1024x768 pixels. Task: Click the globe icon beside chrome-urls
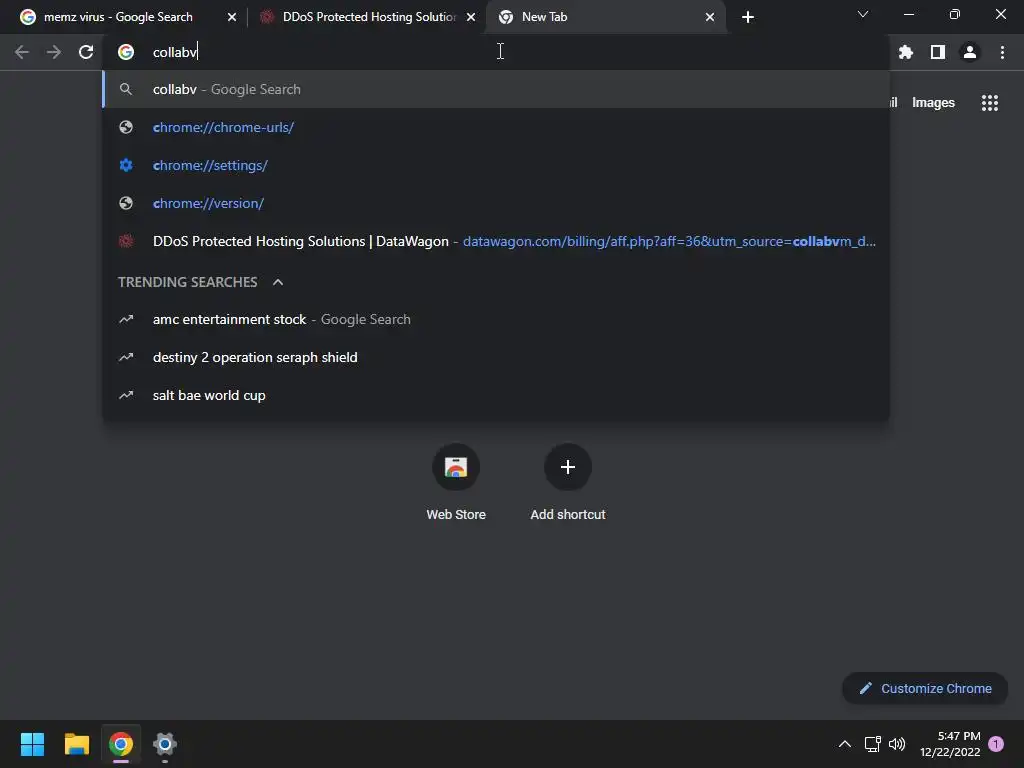coord(126,127)
